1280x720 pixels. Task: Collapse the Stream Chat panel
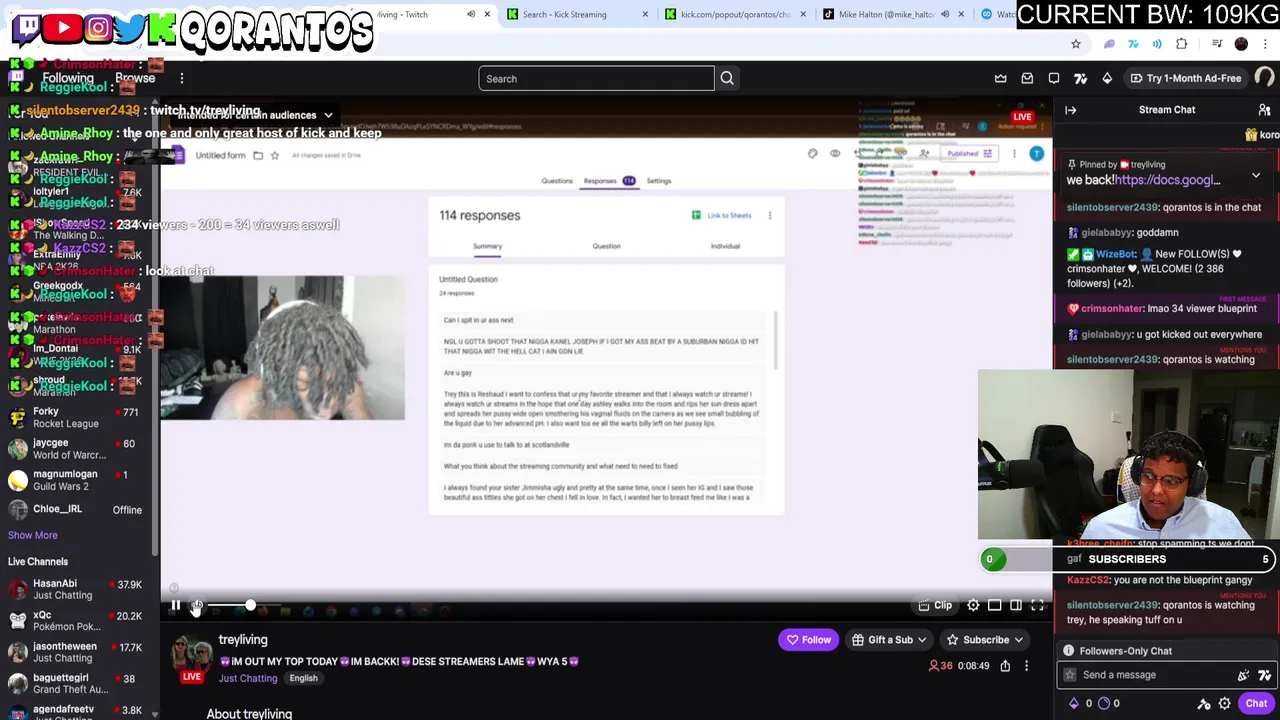[x=1070, y=110]
